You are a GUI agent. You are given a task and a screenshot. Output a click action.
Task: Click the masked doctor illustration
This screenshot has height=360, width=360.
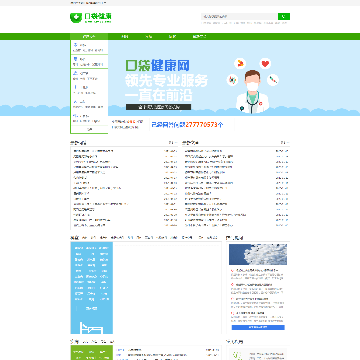[x=252, y=92]
